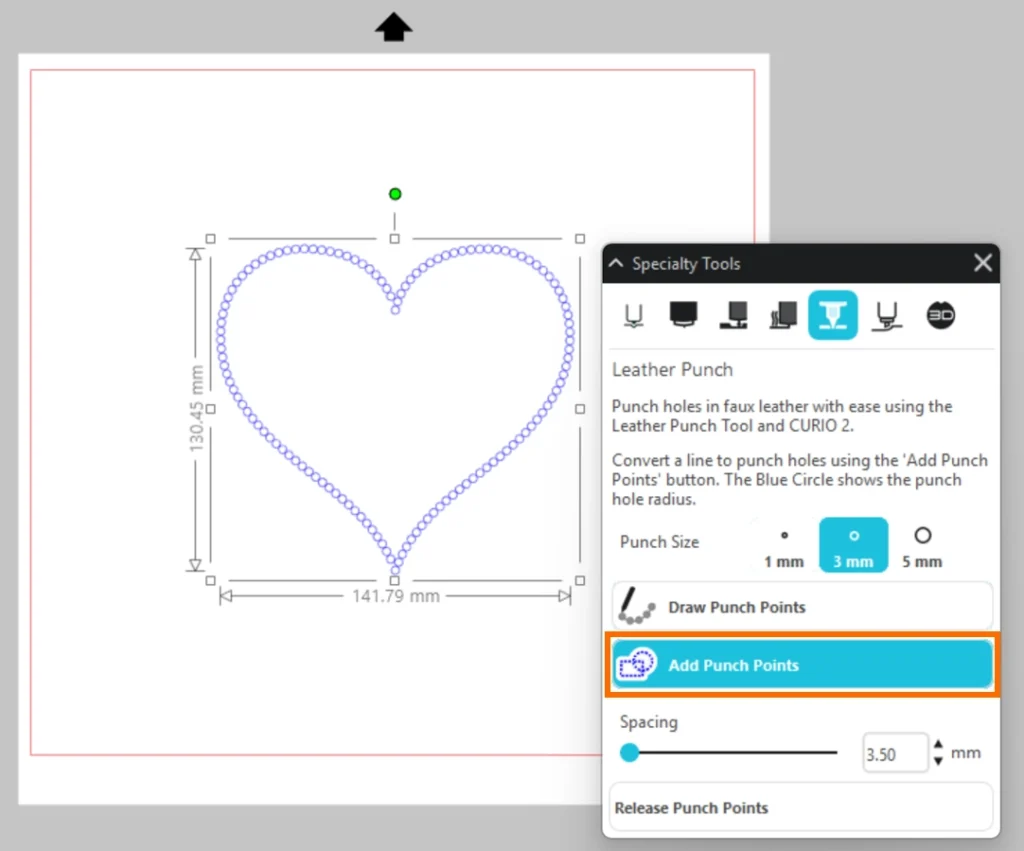Select the first pointed-tip tool icon in Specialty Tools

633,316
